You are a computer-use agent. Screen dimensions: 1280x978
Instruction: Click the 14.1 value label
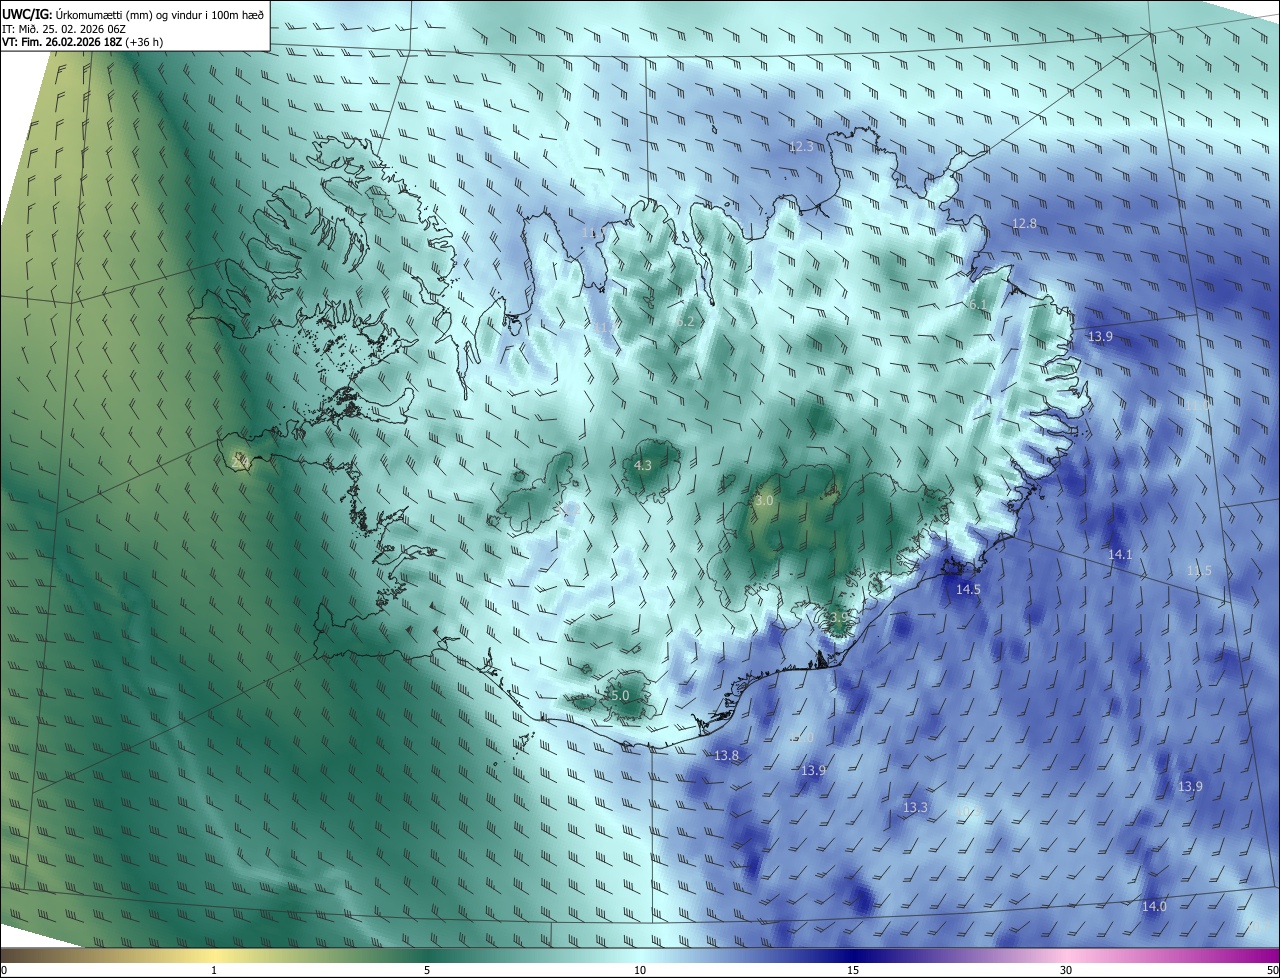coord(1120,555)
